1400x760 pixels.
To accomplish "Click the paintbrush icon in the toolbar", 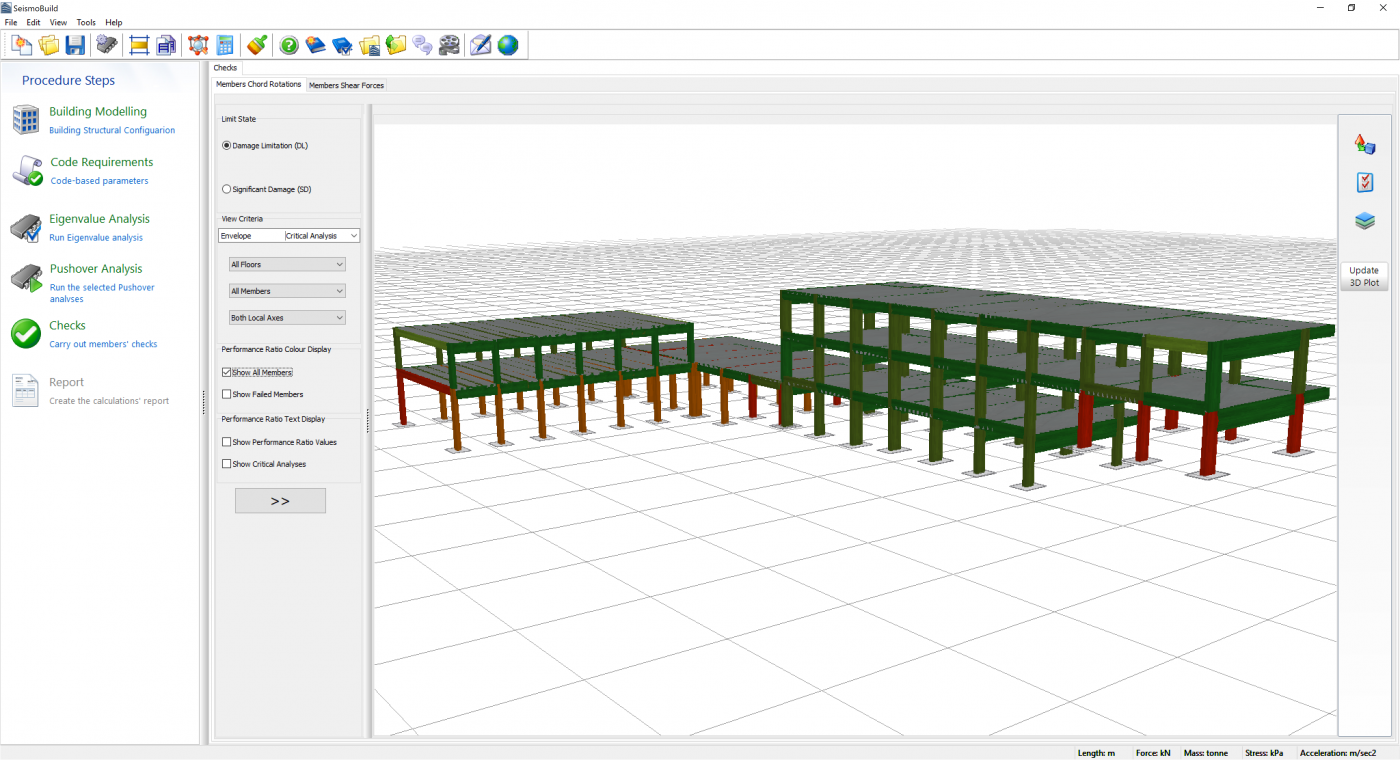I will pyautogui.click(x=257, y=45).
